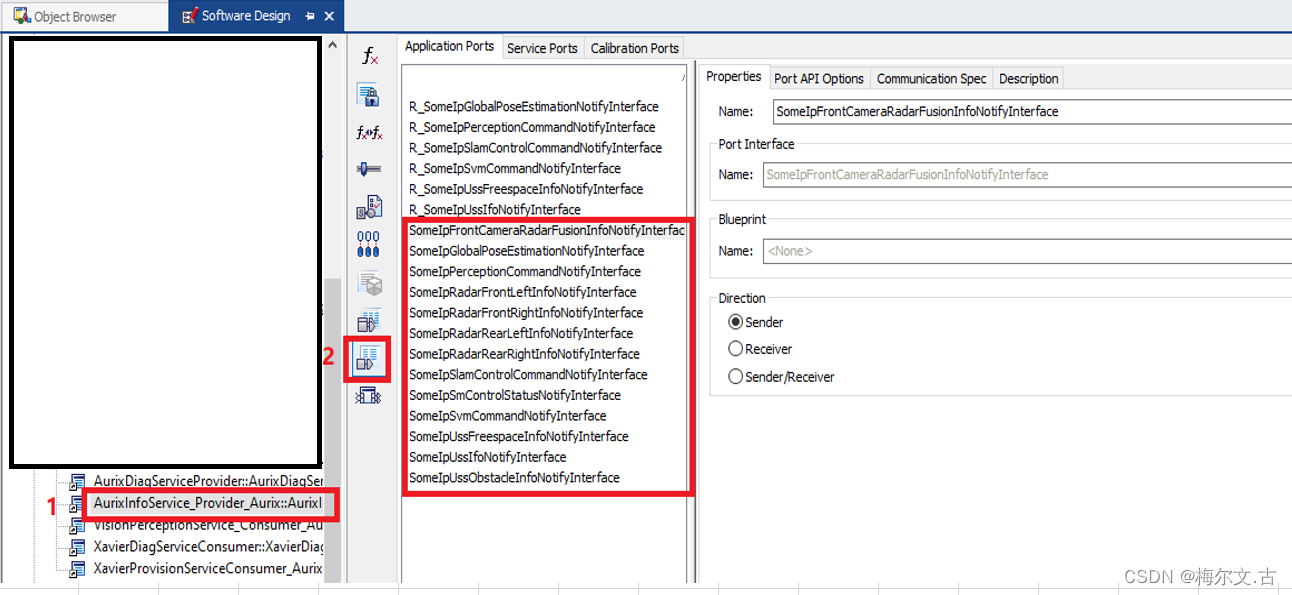Enable the Sender/Receiver direction option

(x=736, y=377)
